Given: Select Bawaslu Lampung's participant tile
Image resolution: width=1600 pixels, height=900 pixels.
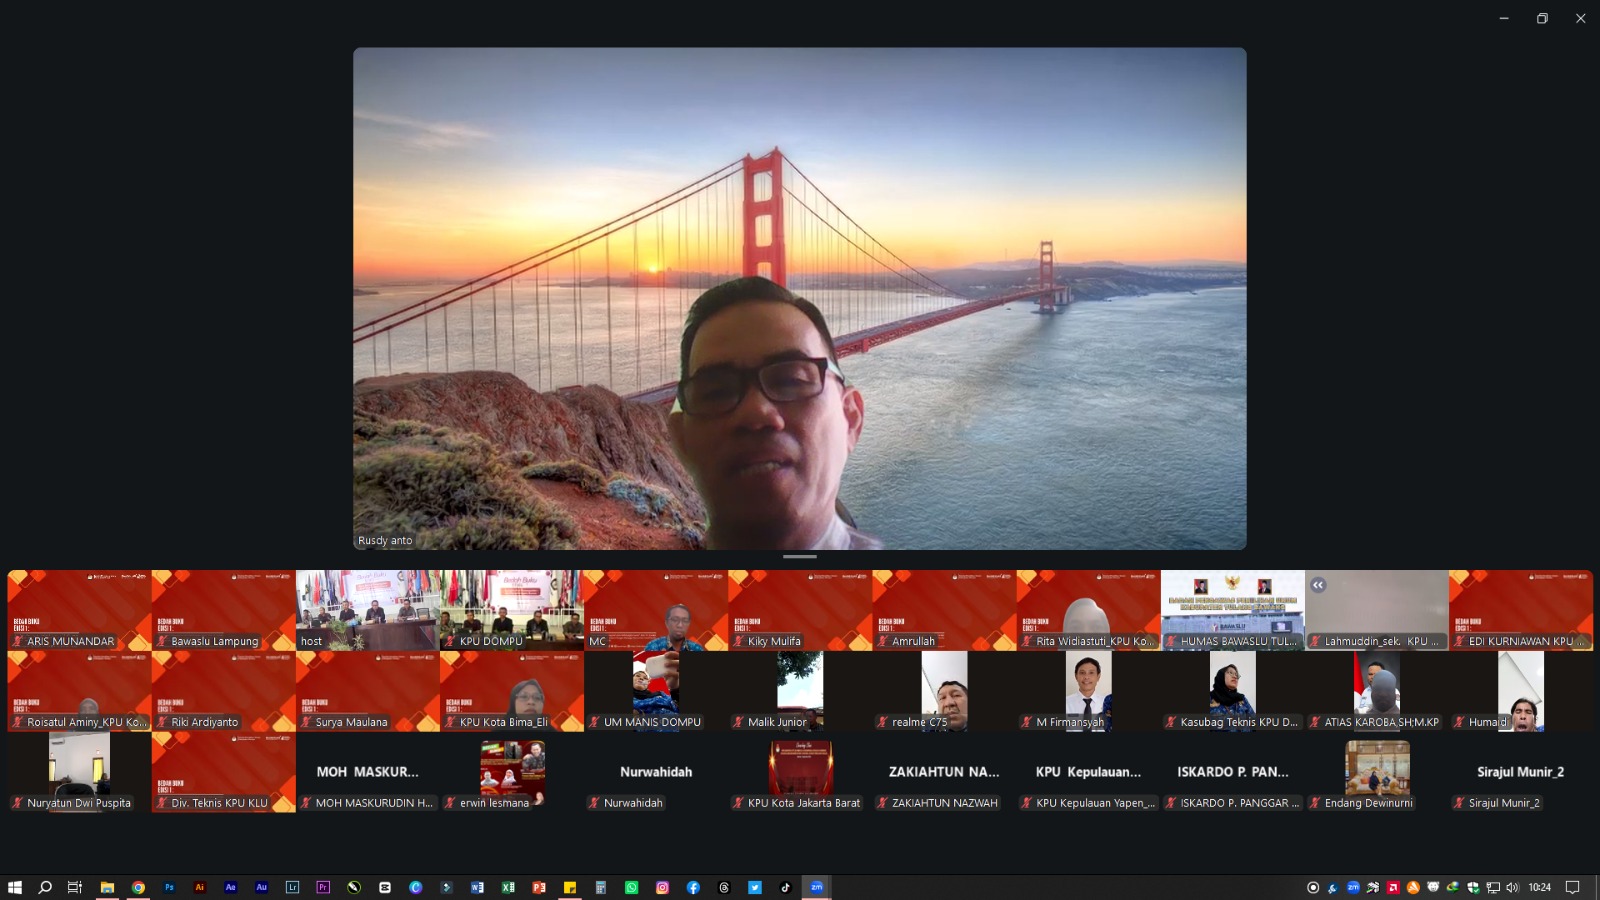Looking at the screenshot, I should pyautogui.click(x=224, y=610).
